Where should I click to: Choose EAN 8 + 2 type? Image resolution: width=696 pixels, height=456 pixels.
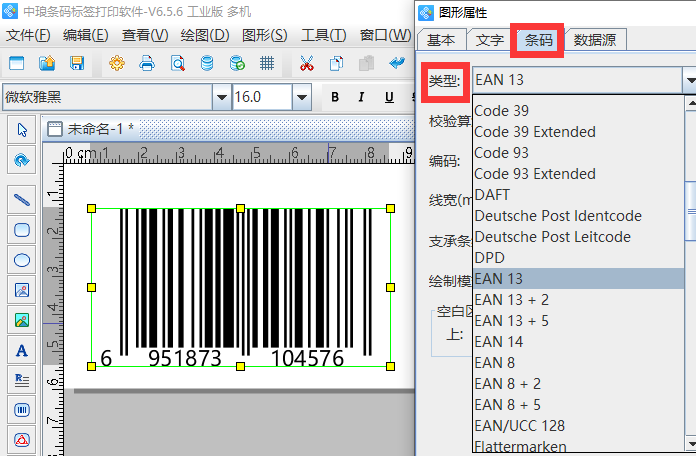(x=578, y=384)
